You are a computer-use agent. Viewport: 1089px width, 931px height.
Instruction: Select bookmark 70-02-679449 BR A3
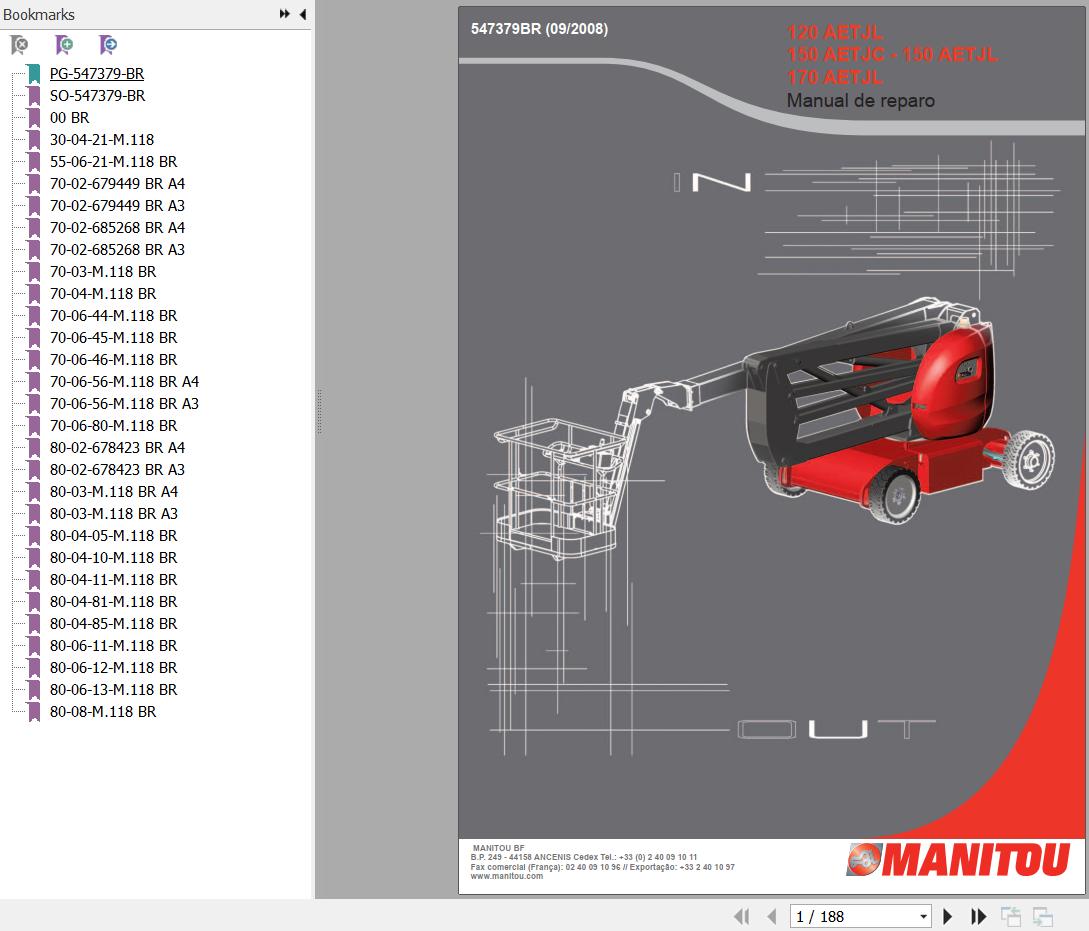click(x=117, y=206)
